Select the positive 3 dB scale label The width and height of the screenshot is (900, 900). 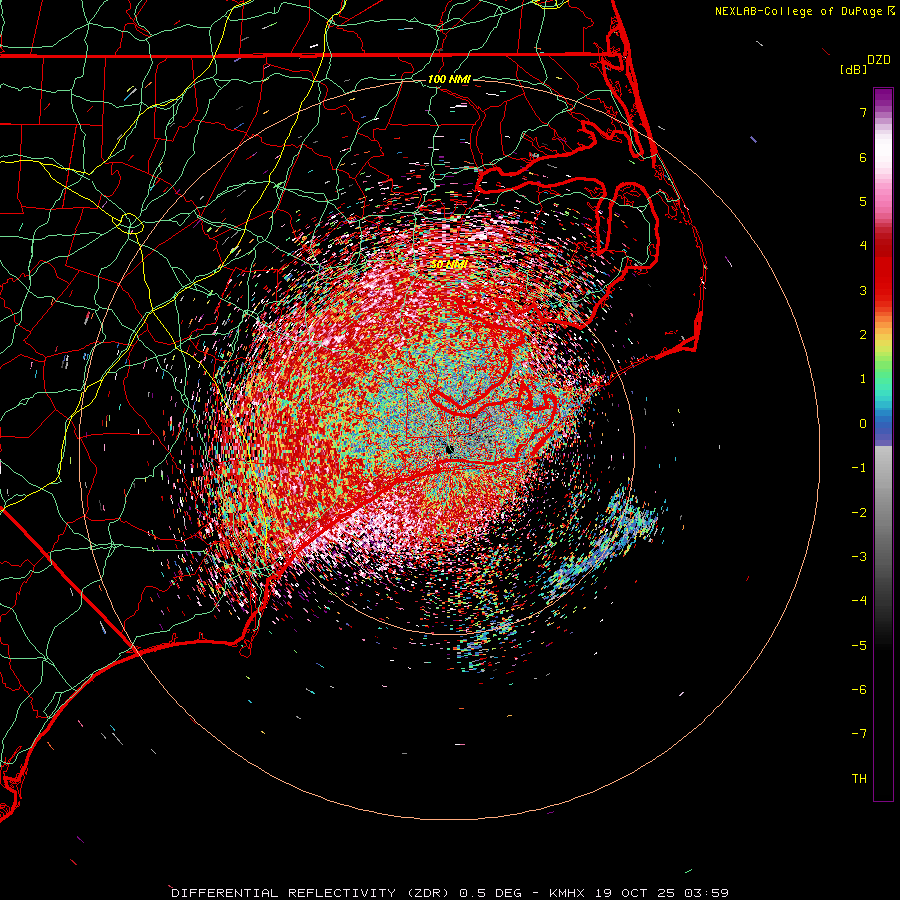(x=863, y=290)
